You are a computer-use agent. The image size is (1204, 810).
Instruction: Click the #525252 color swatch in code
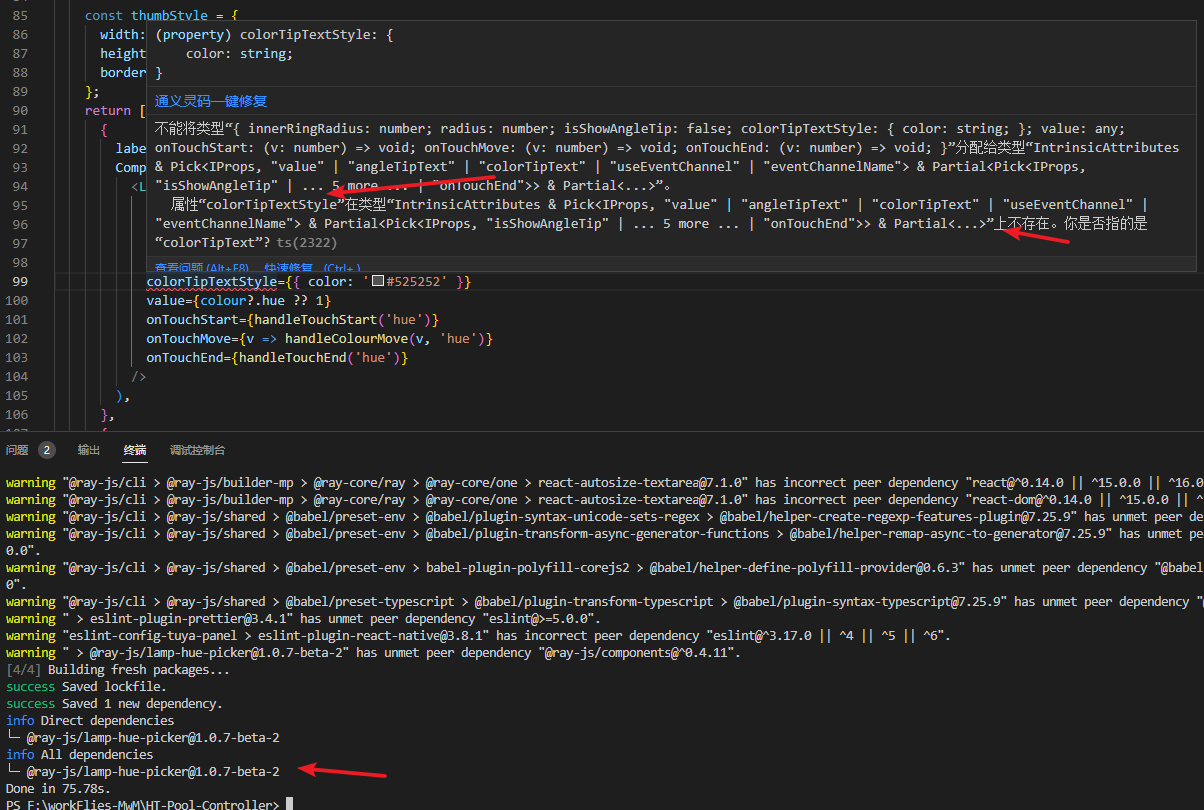(x=378, y=283)
